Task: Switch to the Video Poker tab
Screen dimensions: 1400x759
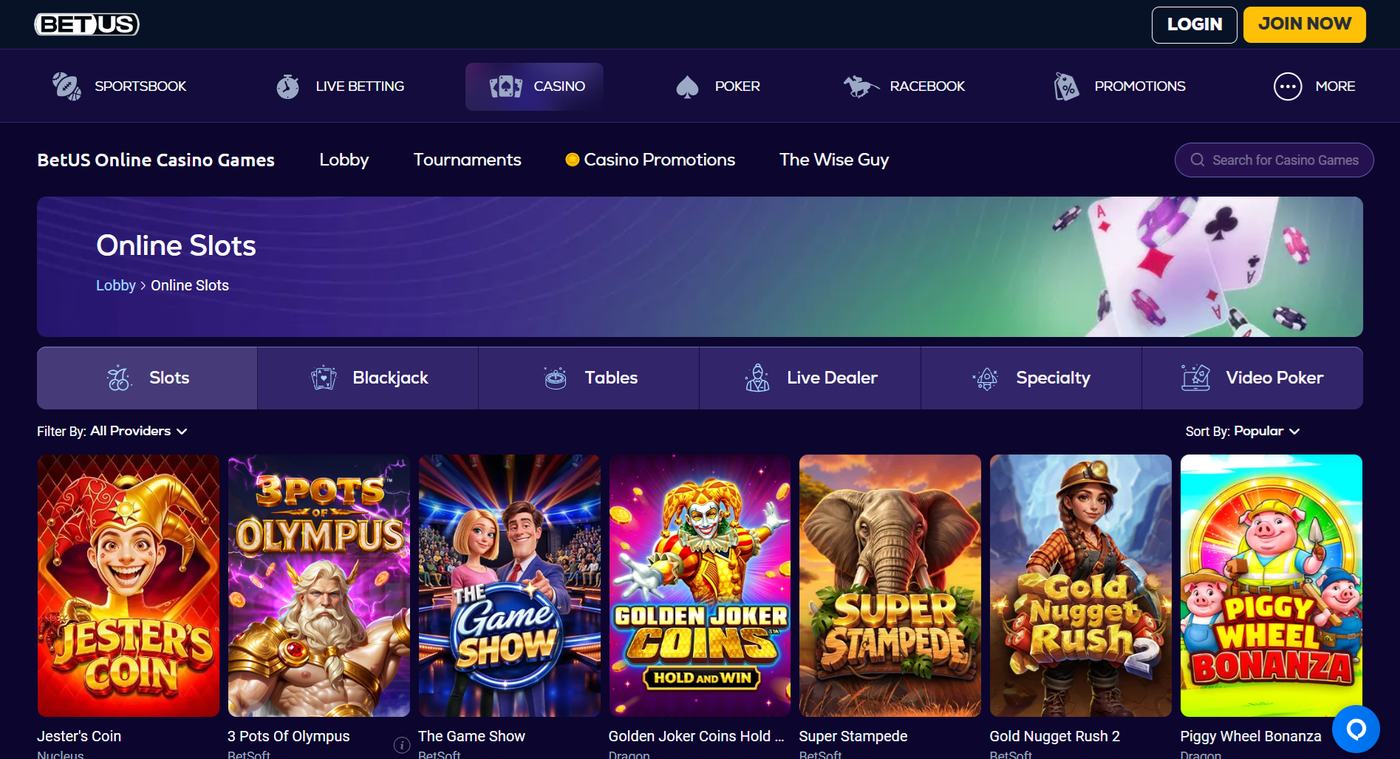Action: click(x=1252, y=378)
